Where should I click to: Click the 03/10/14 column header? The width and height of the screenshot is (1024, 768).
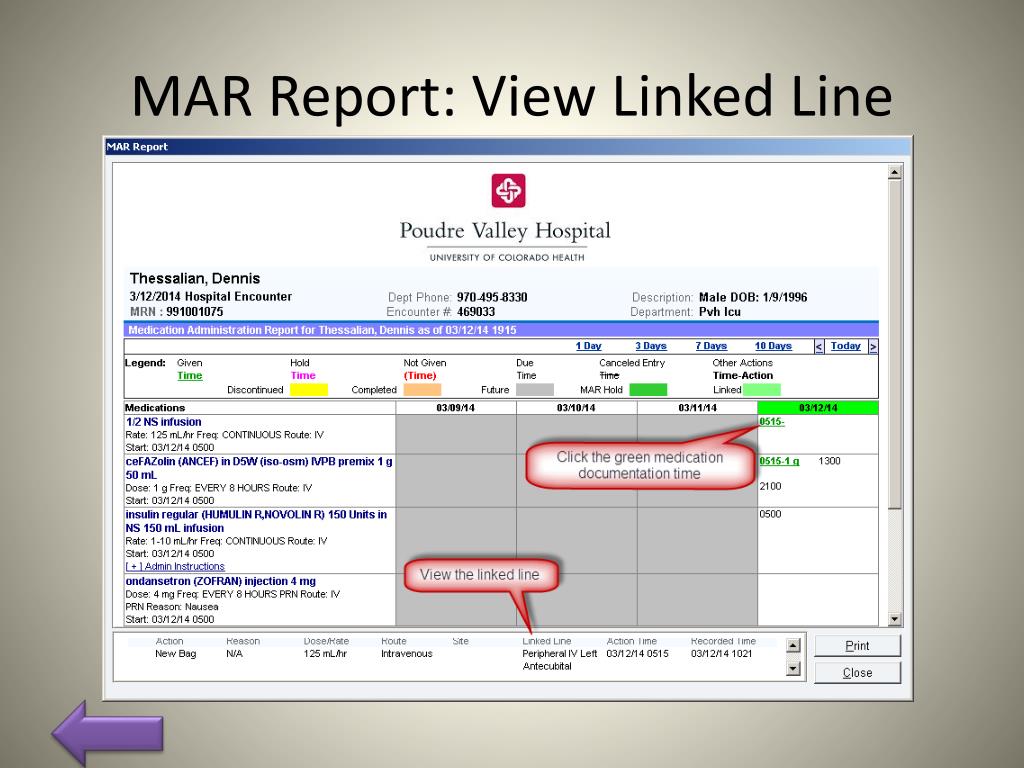coord(576,408)
